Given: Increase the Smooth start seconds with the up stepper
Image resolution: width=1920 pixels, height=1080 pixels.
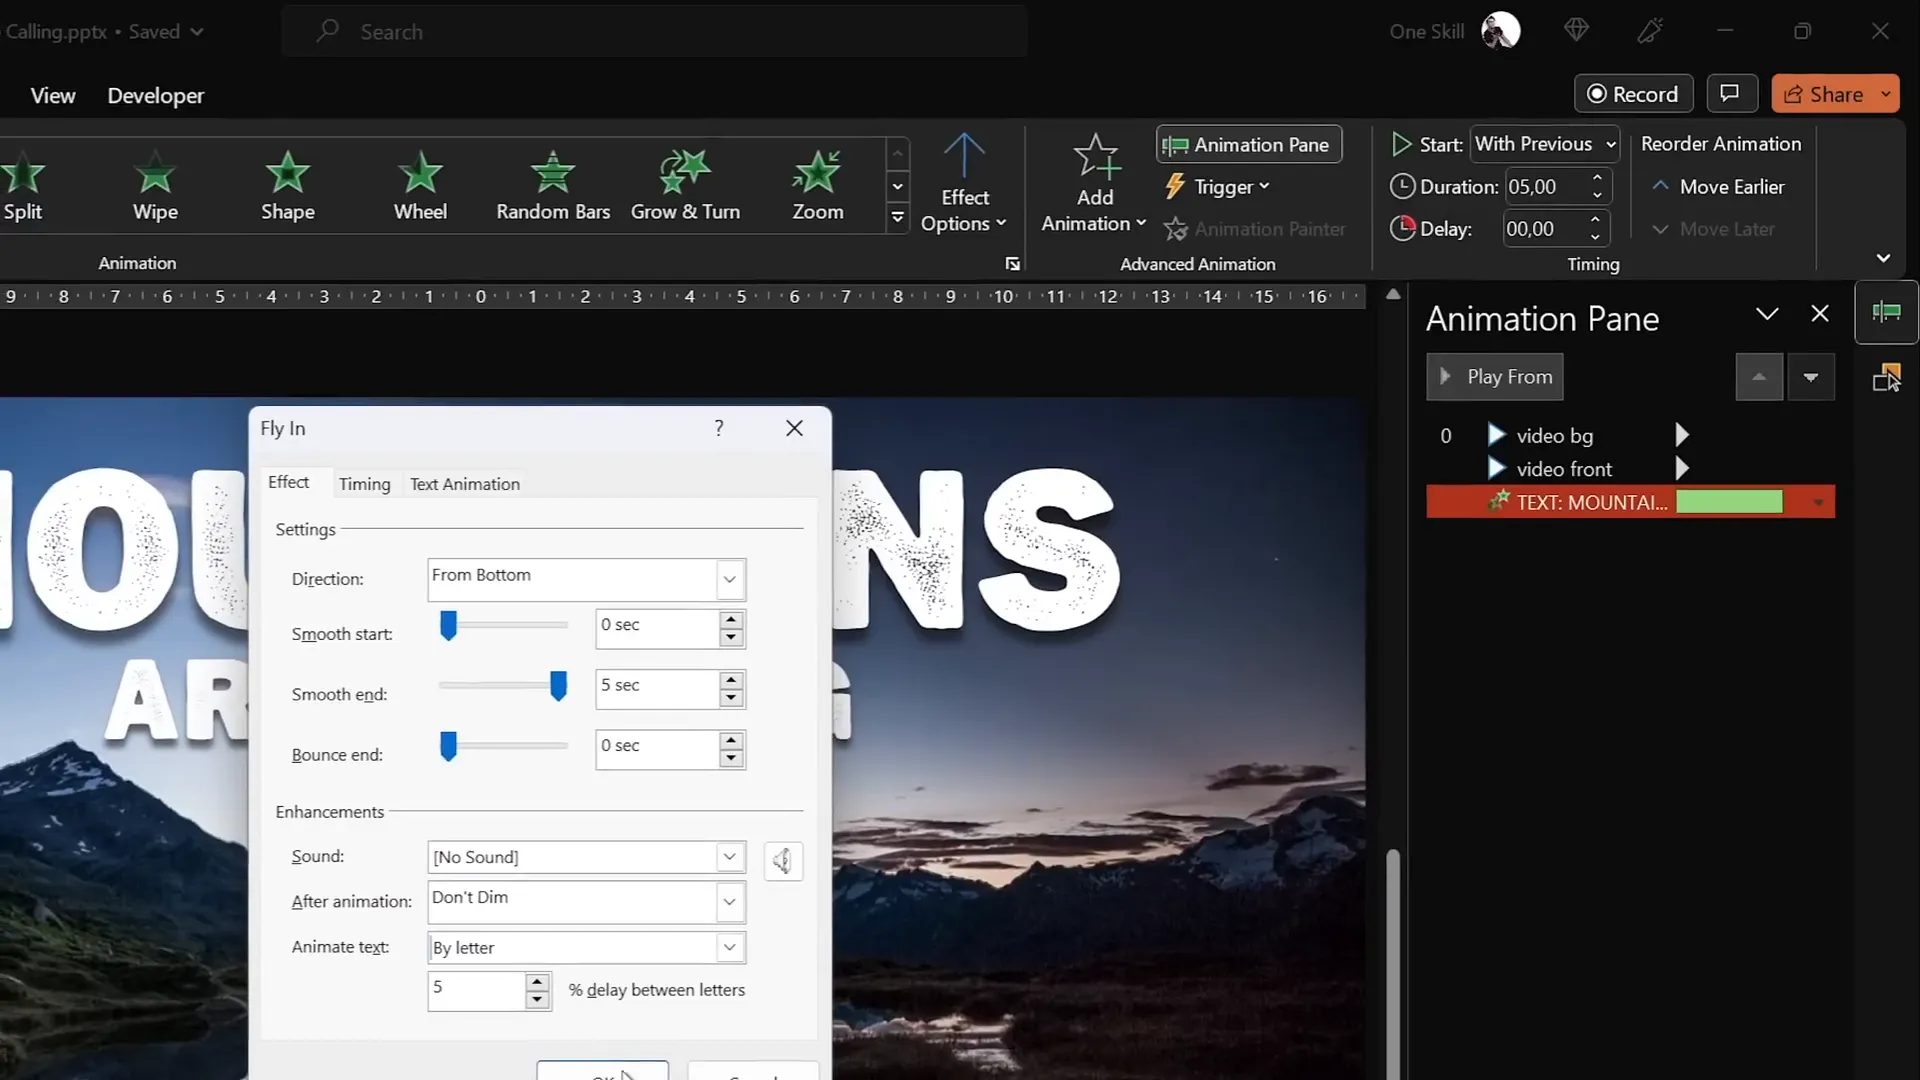Looking at the screenshot, I should pyautogui.click(x=732, y=619).
